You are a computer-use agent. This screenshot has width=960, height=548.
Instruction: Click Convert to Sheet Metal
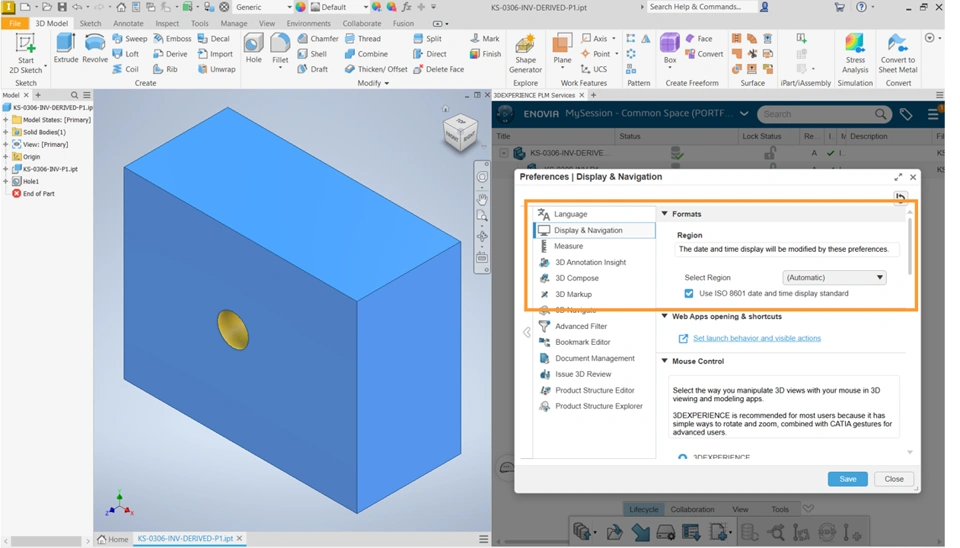tap(898, 54)
